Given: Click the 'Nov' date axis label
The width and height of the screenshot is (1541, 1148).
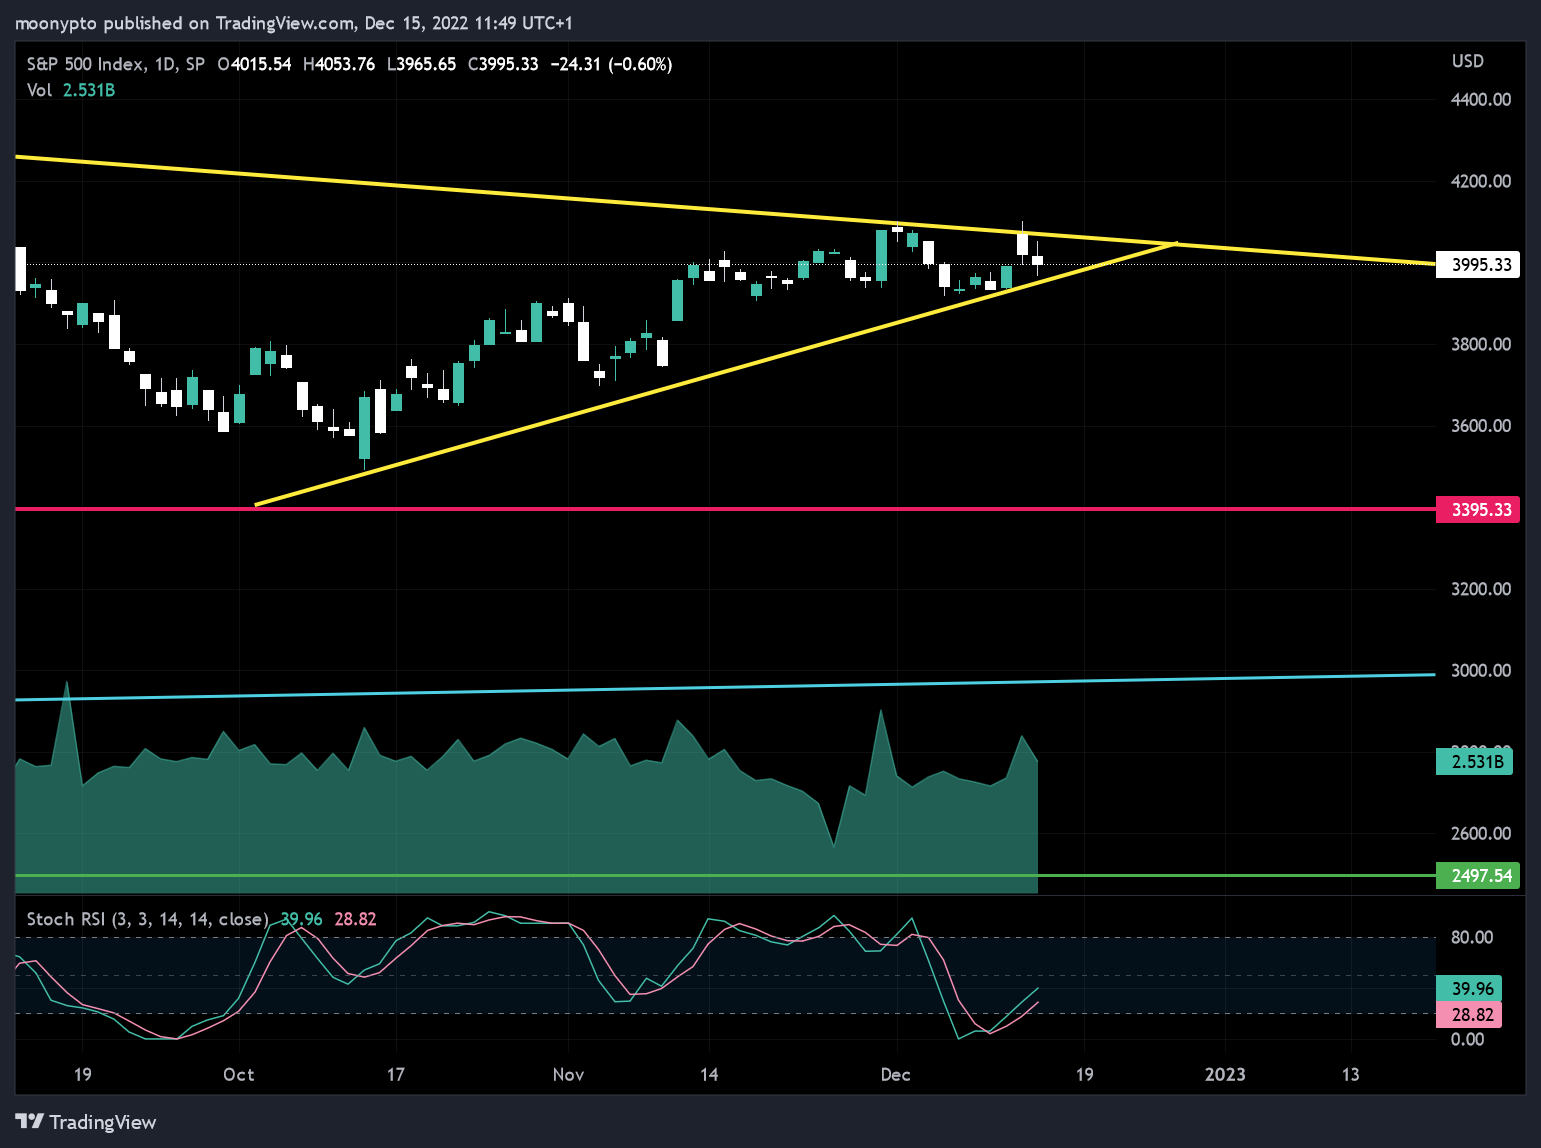Looking at the screenshot, I should [568, 1075].
